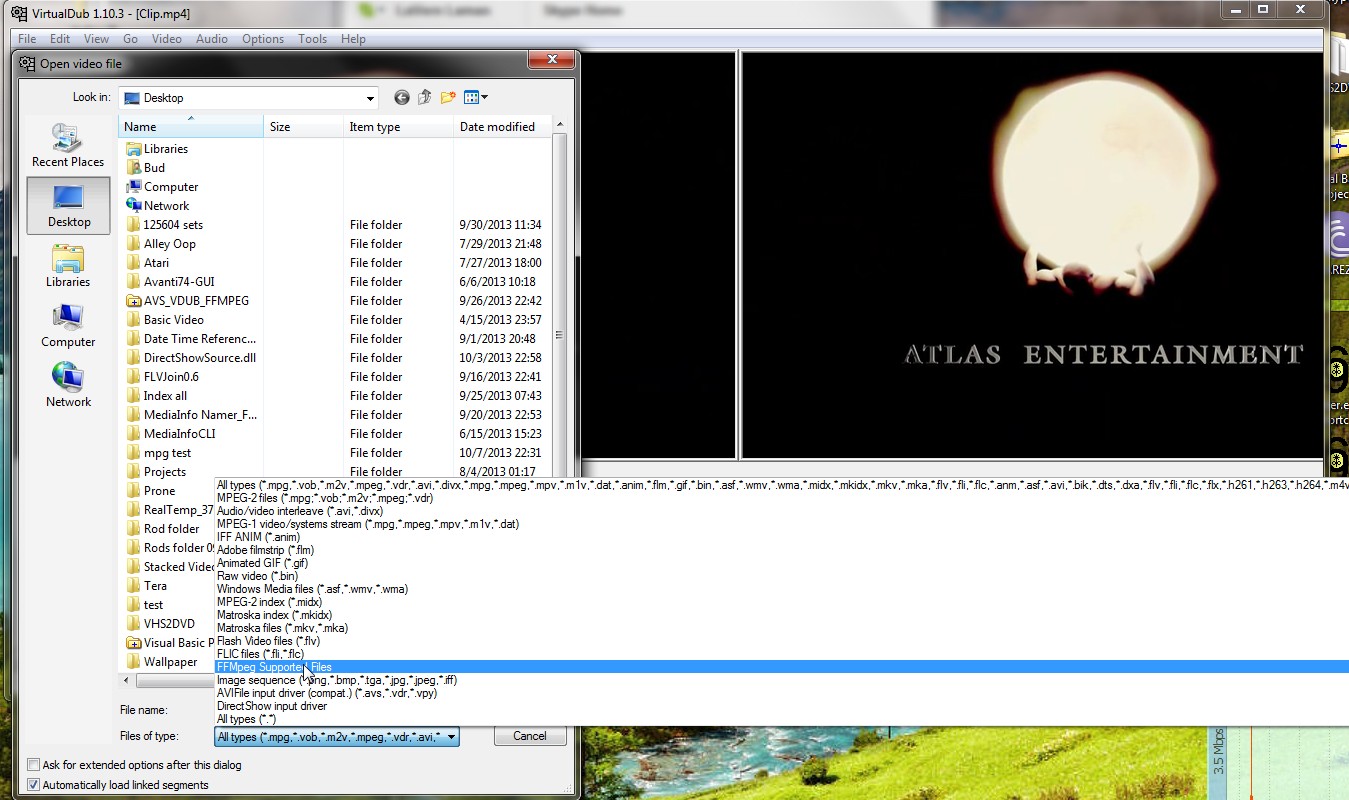Image resolution: width=1349 pixels, height=800 pixels.
Task: Choose Raw video (*.bin) from the type list
Action: click(258, 576)
